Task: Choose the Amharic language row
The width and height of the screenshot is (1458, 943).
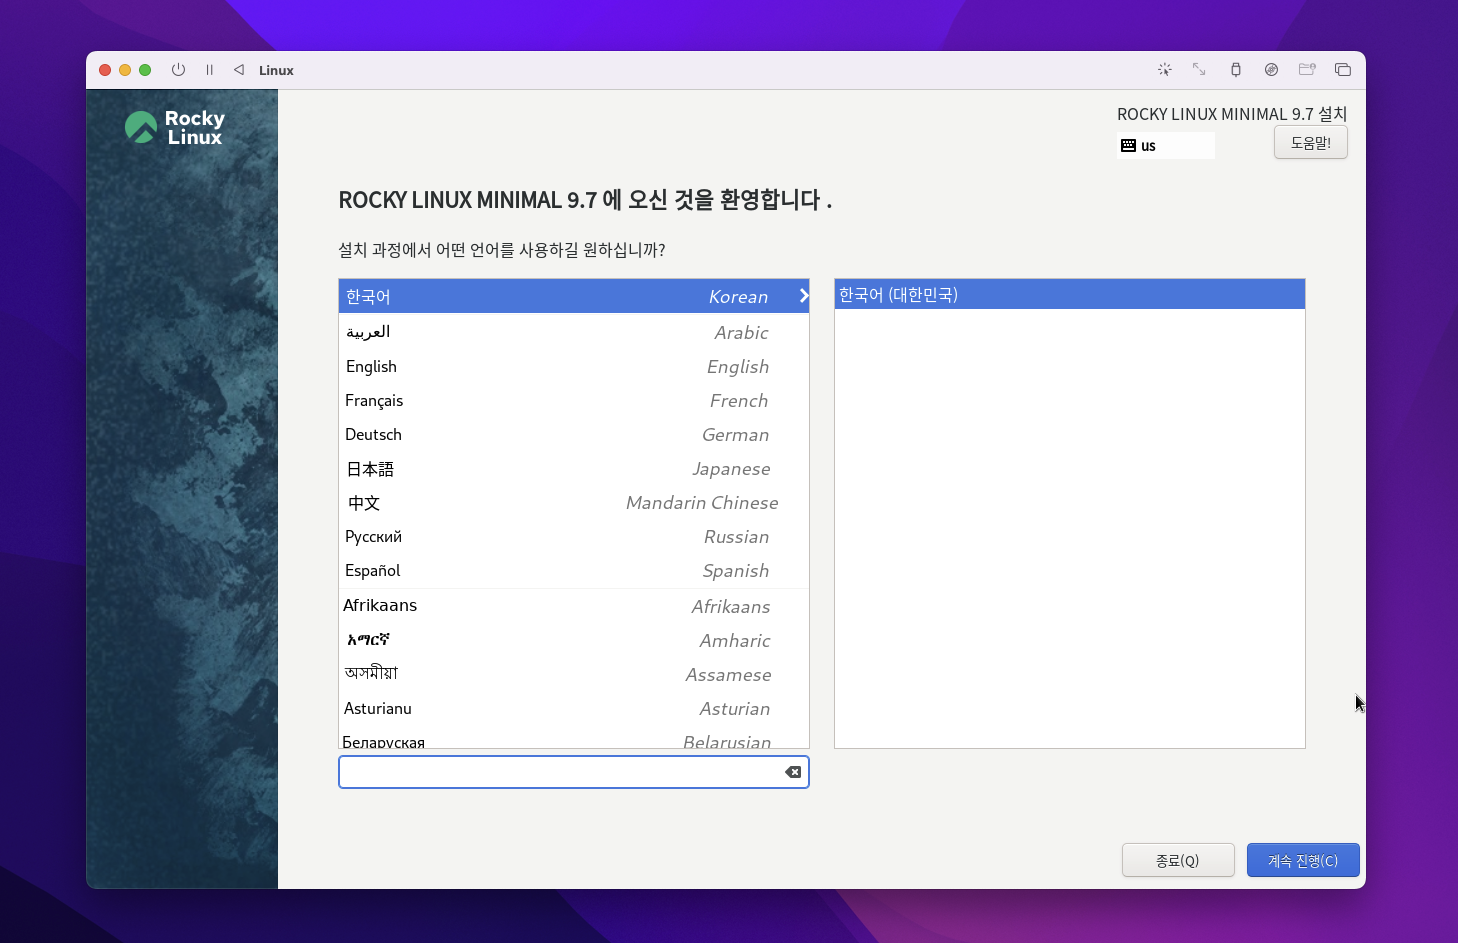Action: click(x=574, y=640)
